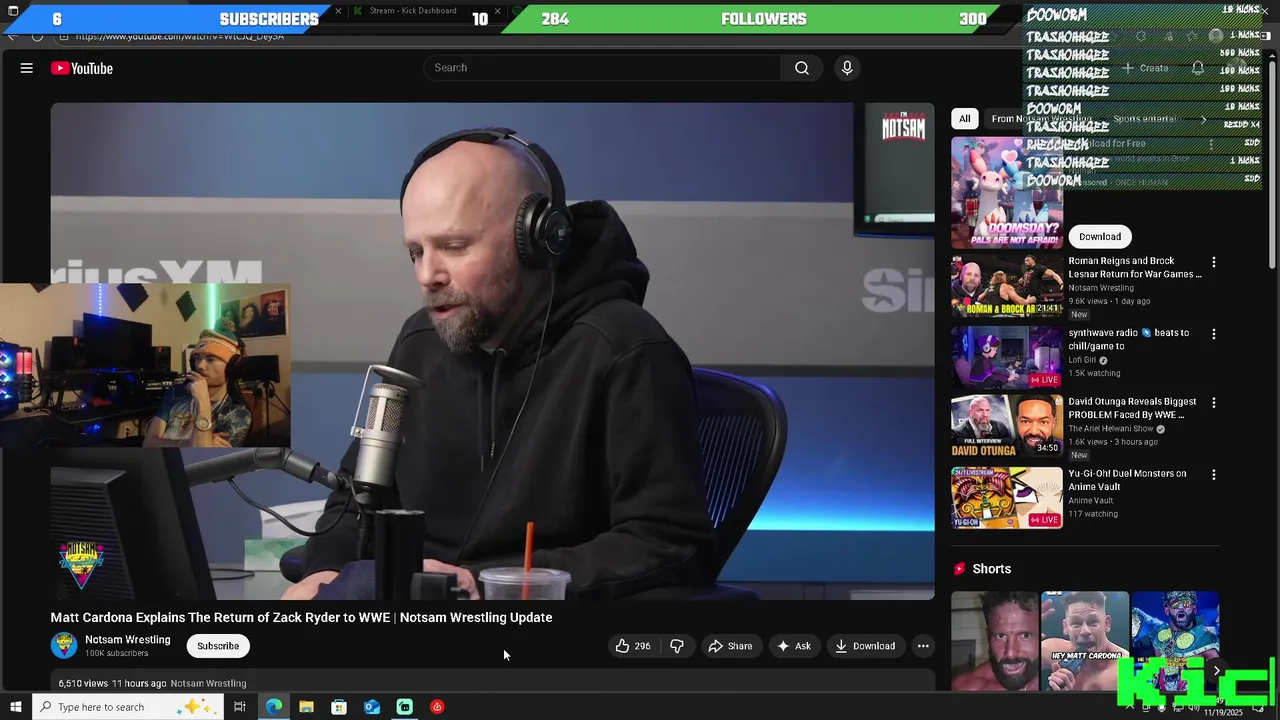Show more filter chips with arrow
The image size is (1280, 720).
pyautogui.click(x=1204, y=119)
